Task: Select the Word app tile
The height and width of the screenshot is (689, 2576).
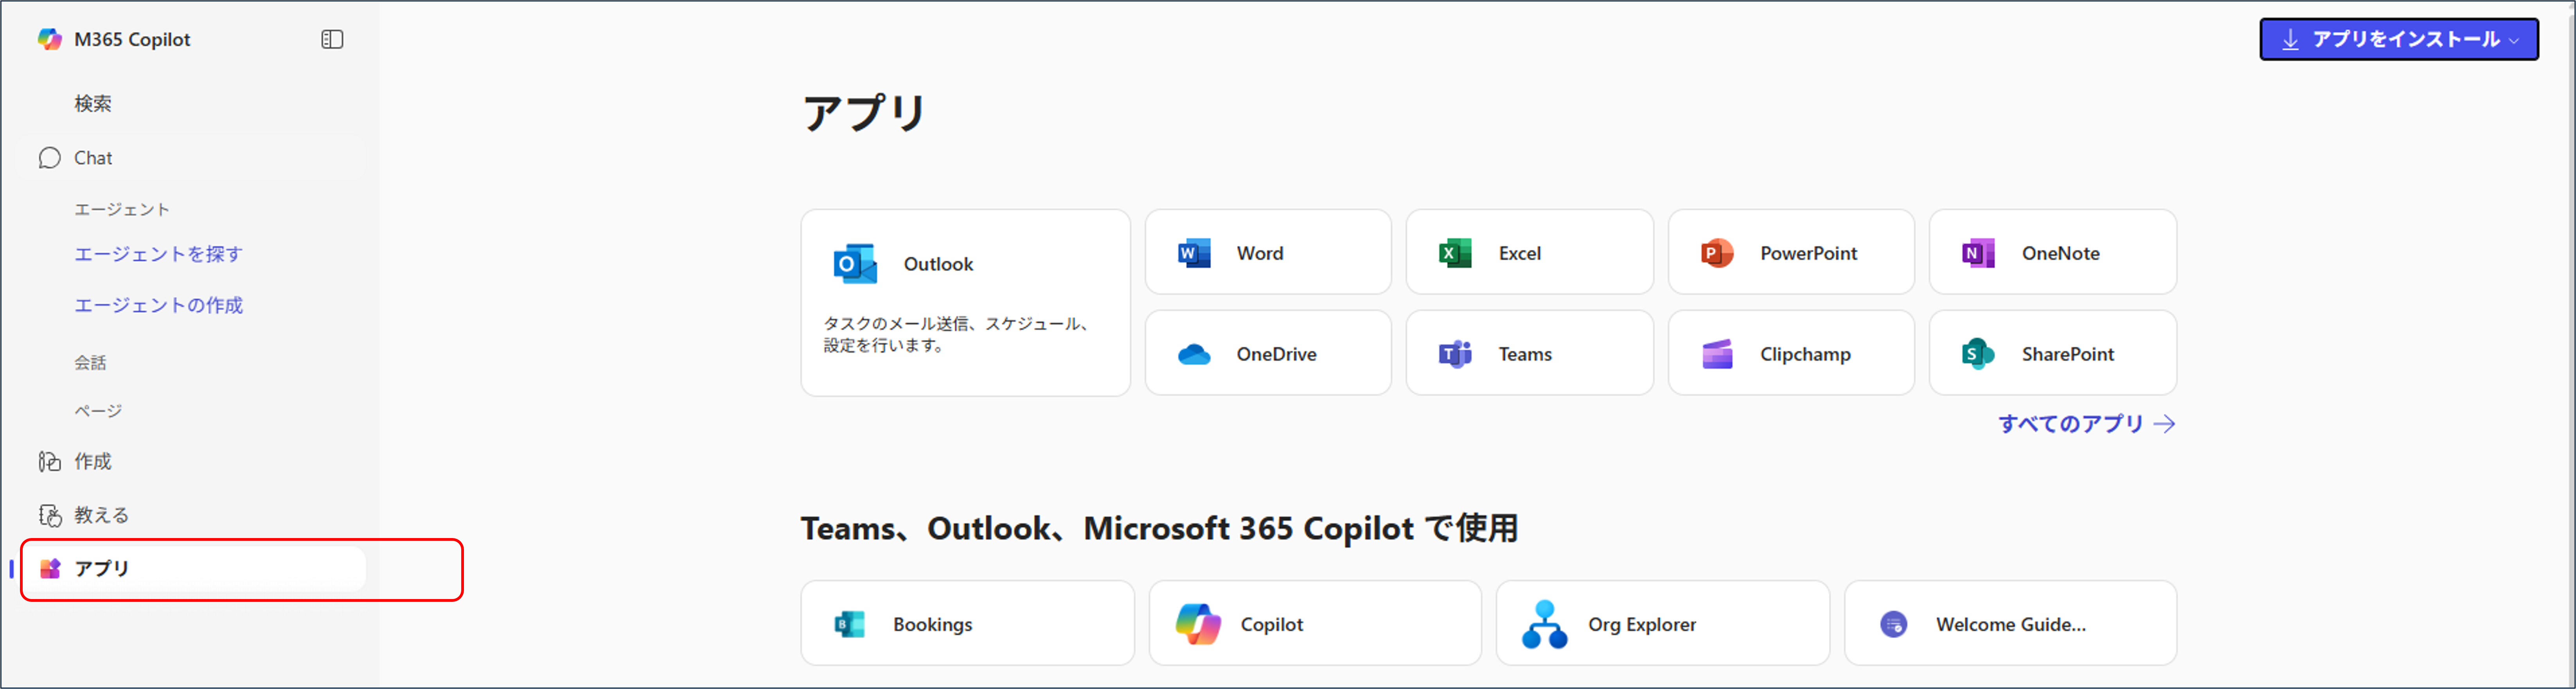Action: pos(1267,252)
